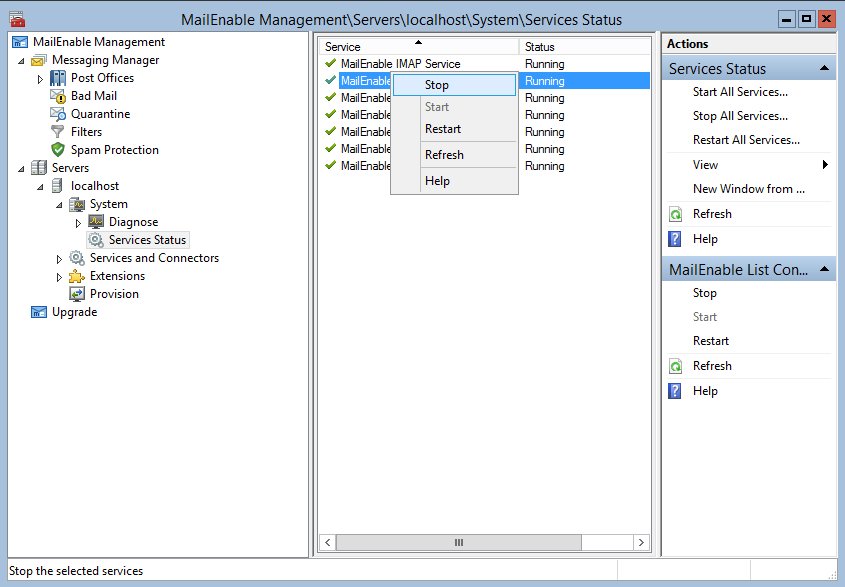Click the horizontal scrollbar thumb in services list
The image size is (845, 587).
pos(459,542)
